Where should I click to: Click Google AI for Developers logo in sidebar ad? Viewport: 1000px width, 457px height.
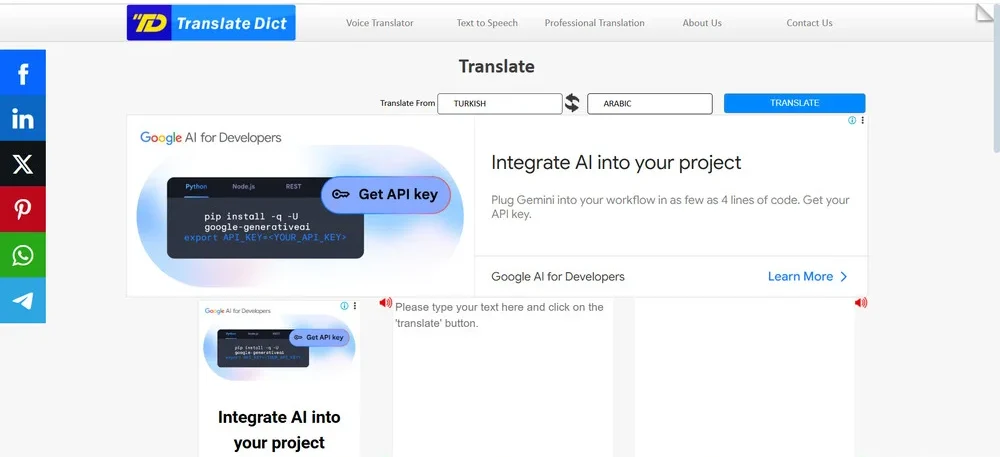tap(237, 311)
